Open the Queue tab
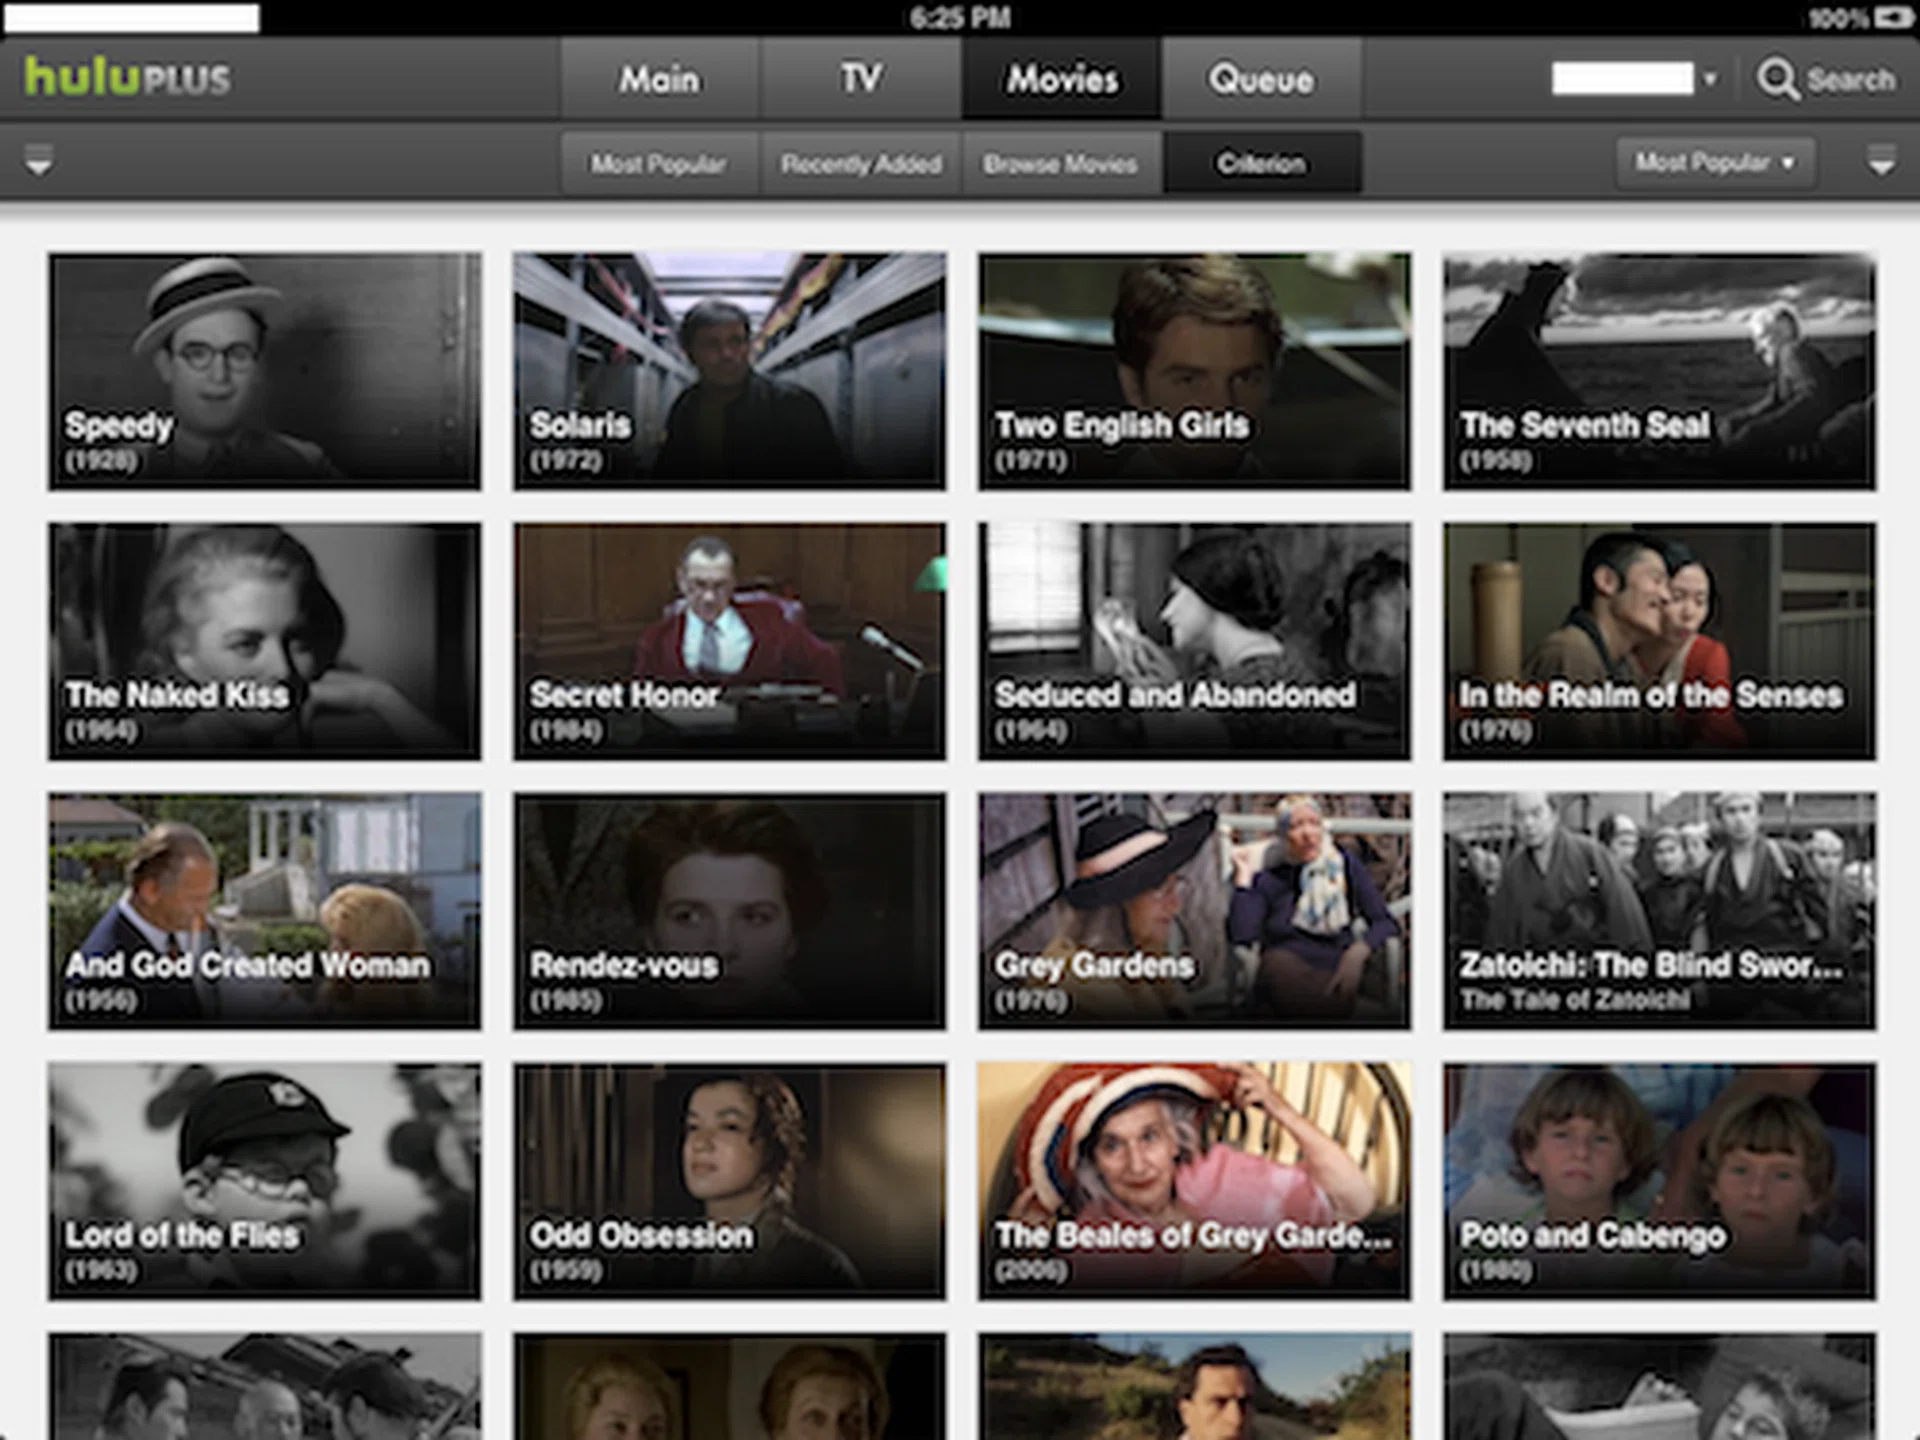 tap(1261, 79)
